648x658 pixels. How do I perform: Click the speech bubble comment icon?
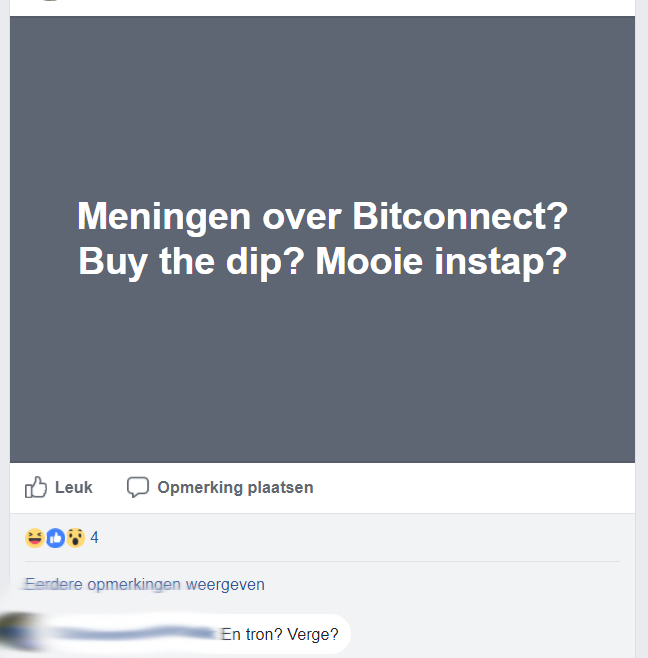pyautogui.click(x=138, y=487)
